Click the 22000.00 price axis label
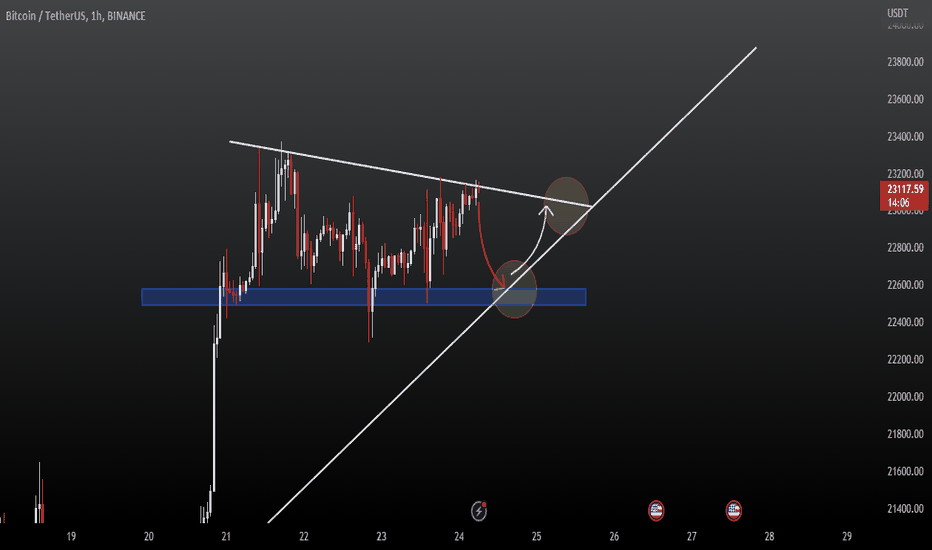Screen dimensions: 932x550 [x=905, y=397]
